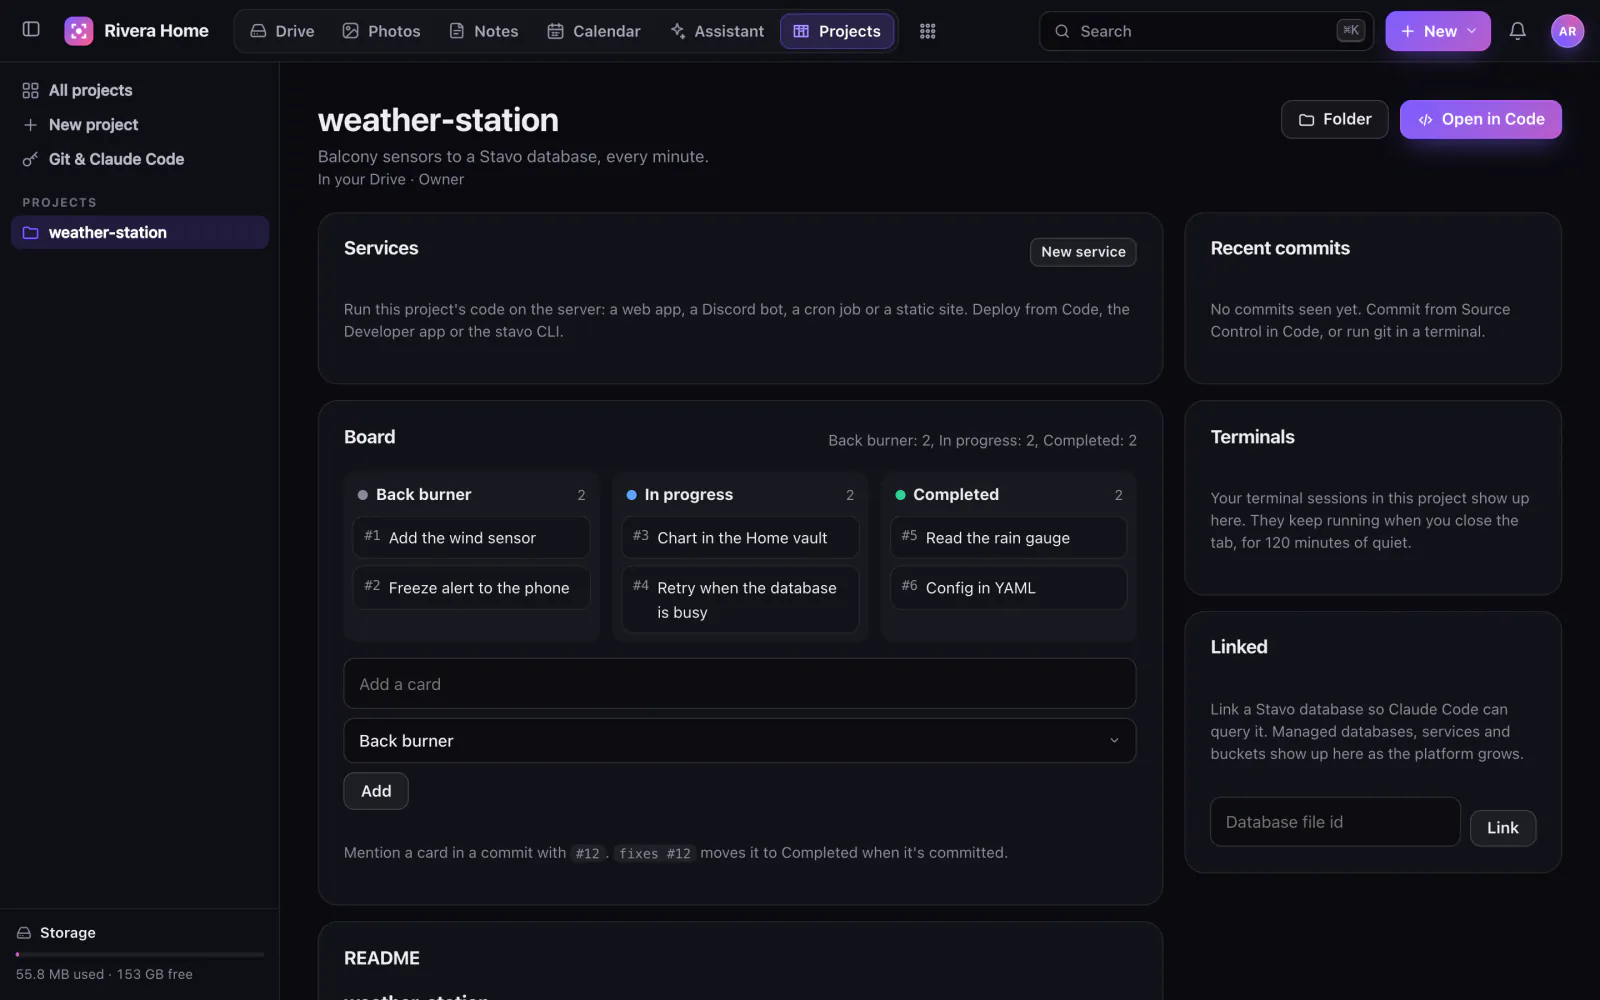Click the Storage drive icon
Screen dimensions: 1600x1000
pyautogui.click(x=24, y=933)
